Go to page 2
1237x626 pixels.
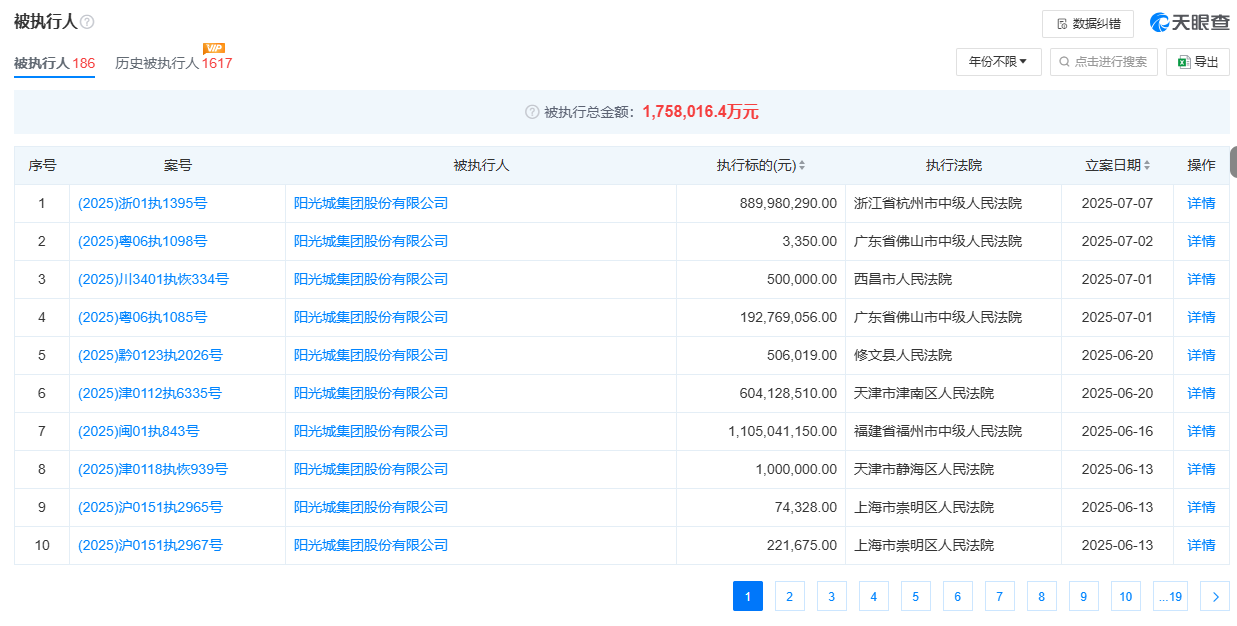[789, 597]
